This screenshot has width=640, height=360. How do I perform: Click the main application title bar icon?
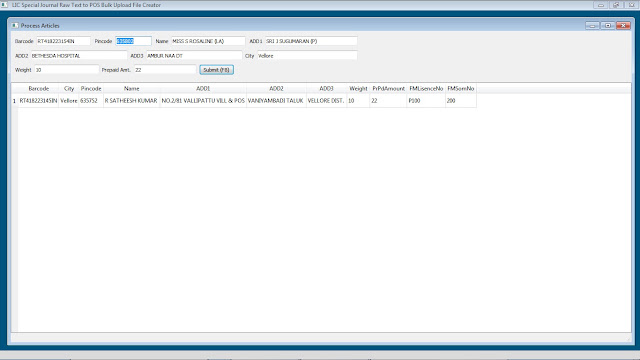point(4,4)
